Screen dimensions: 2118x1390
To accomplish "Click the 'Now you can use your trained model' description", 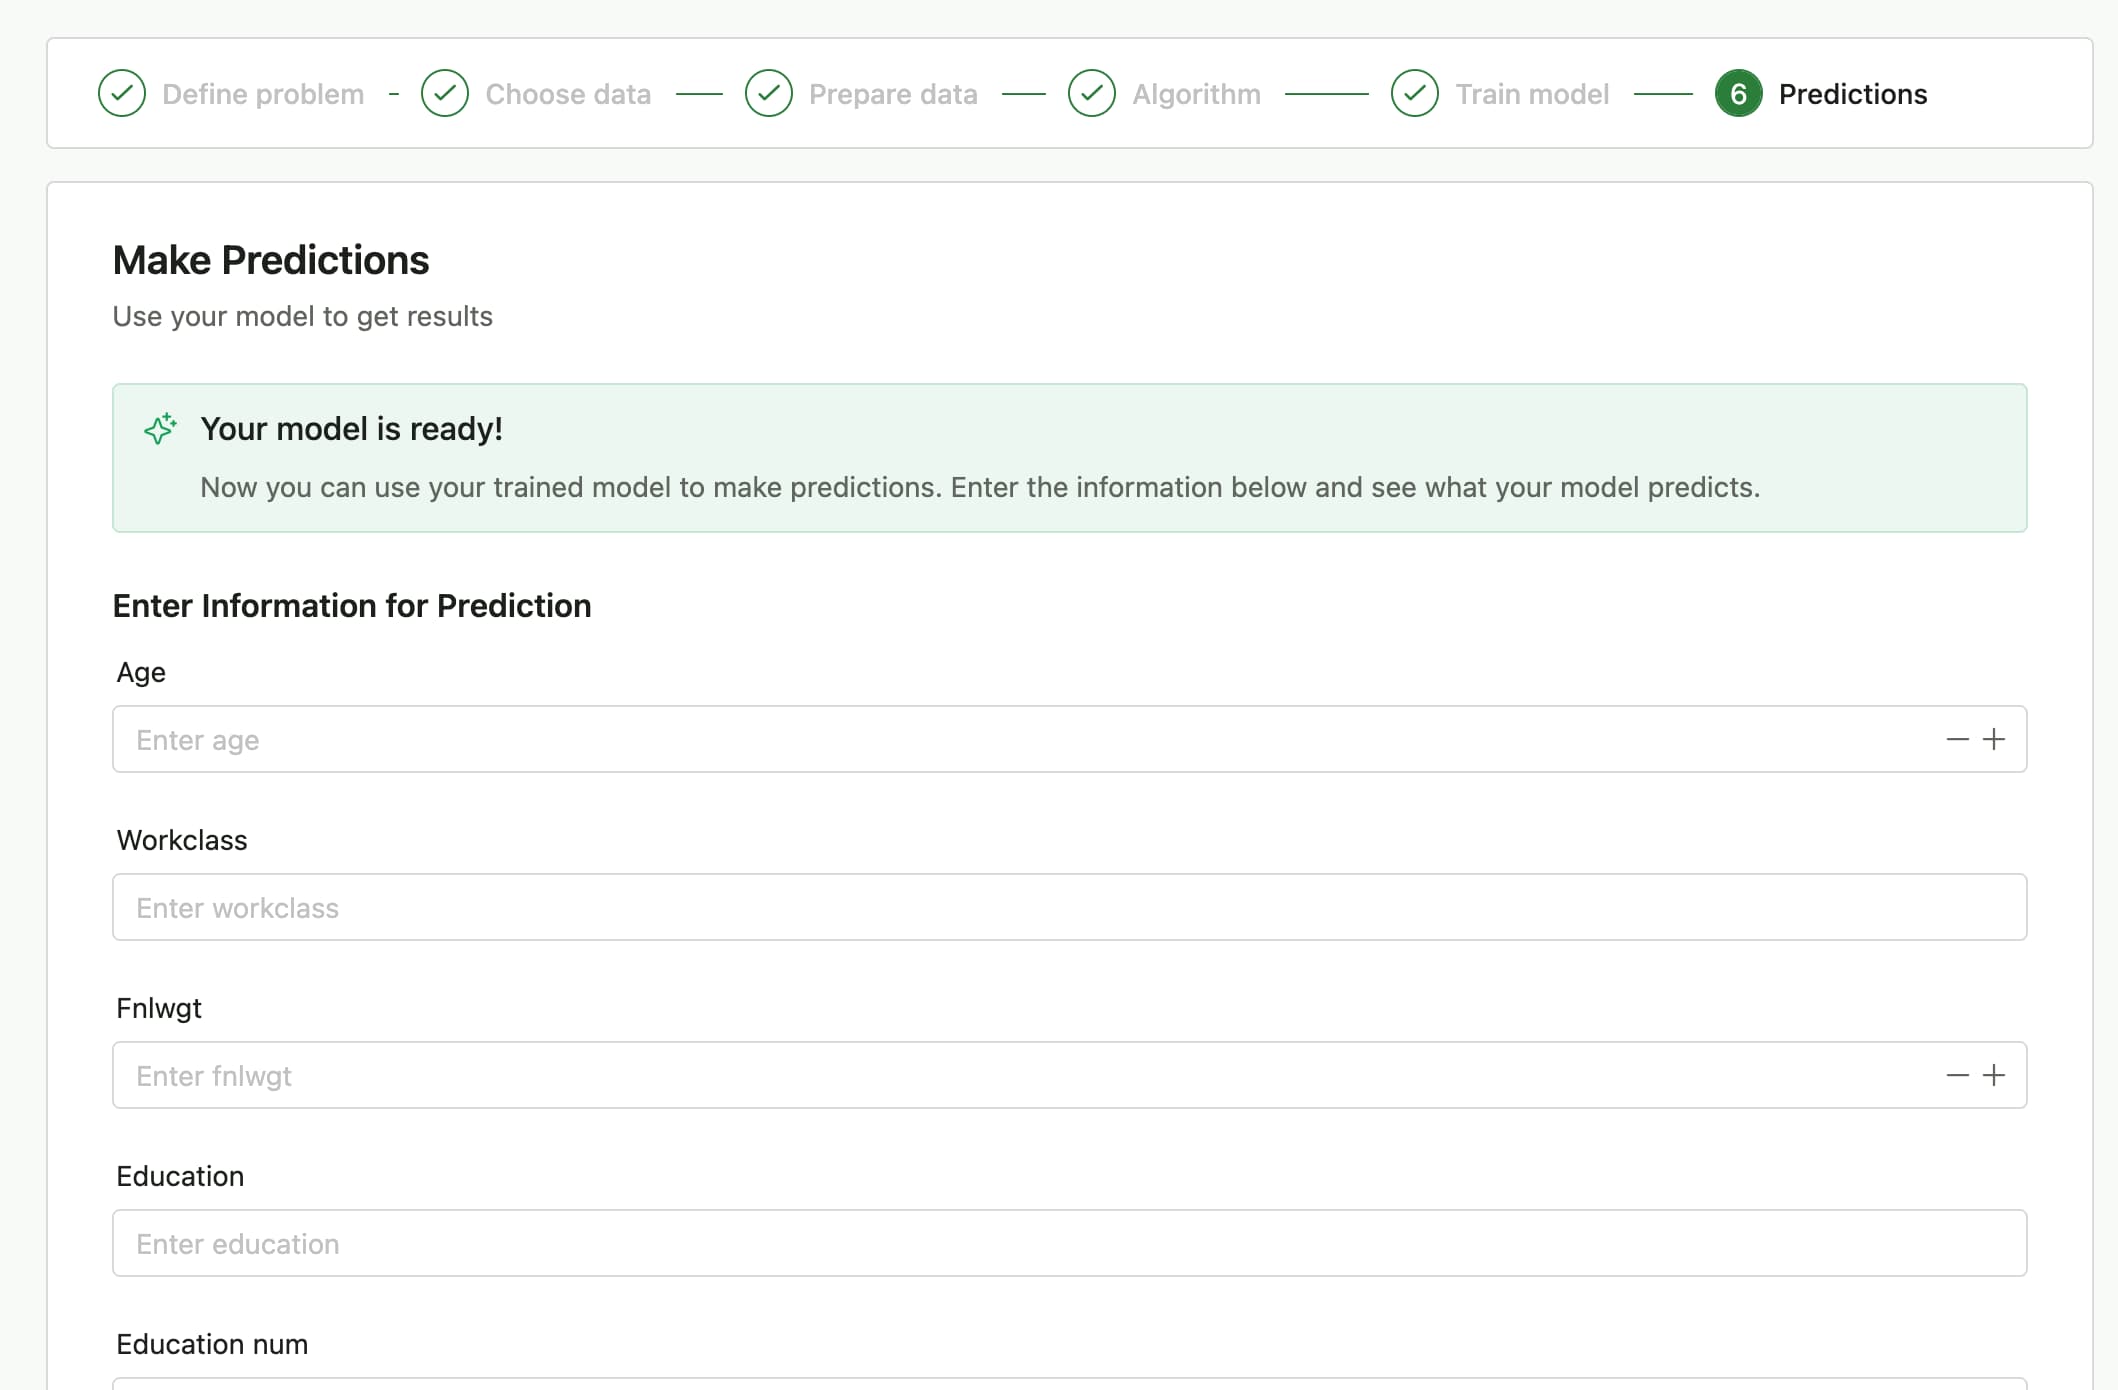I will coord(980,488).
